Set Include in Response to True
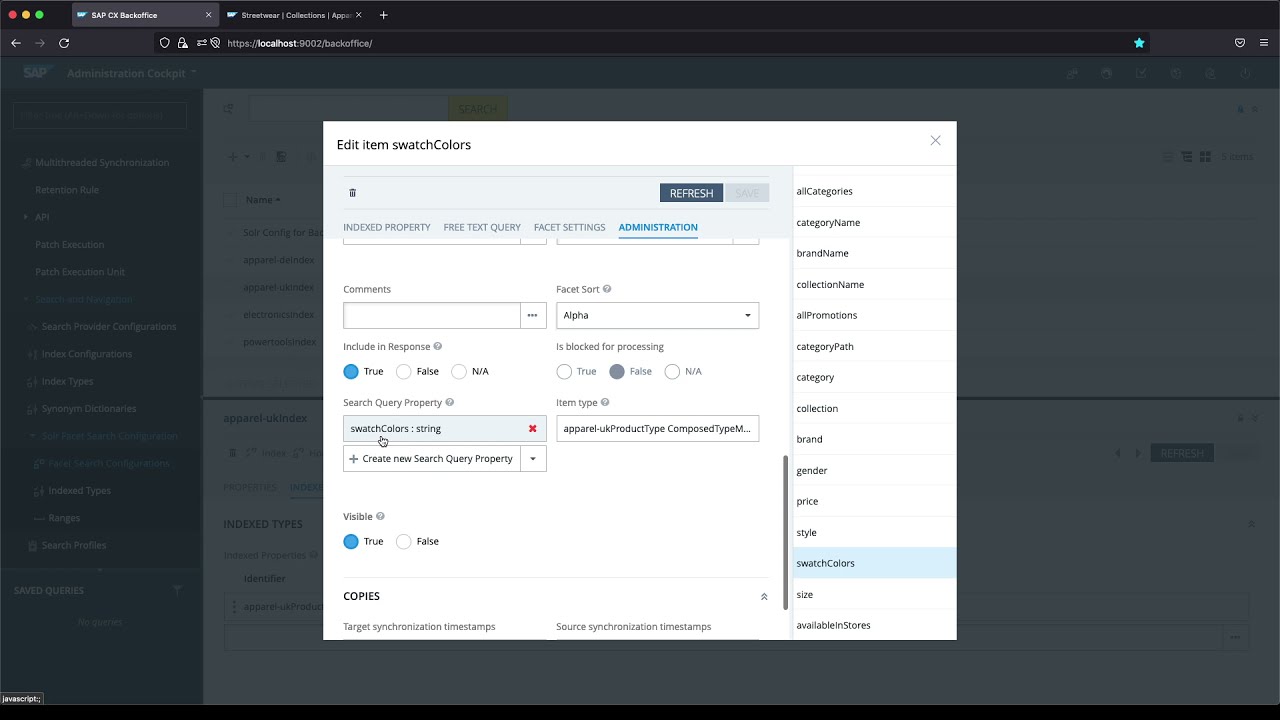The height and width of the screenshot is (720, 1280). (x=351, y=371)
